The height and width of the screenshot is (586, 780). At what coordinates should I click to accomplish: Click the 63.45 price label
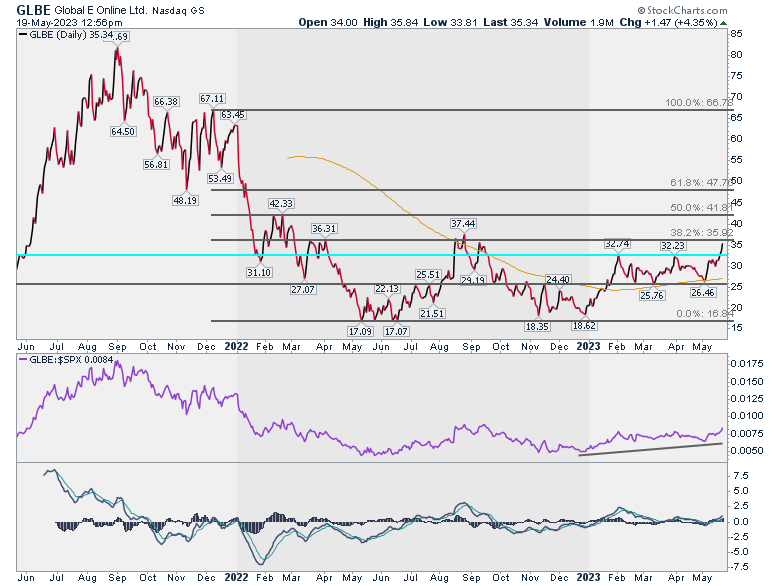point(233,114)
